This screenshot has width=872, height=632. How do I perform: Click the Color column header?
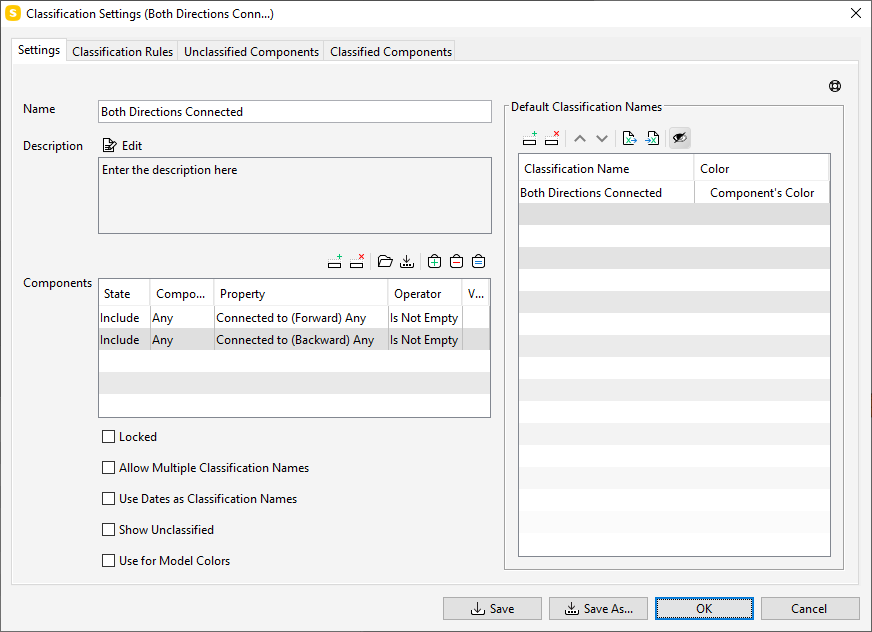pos(762,168)
